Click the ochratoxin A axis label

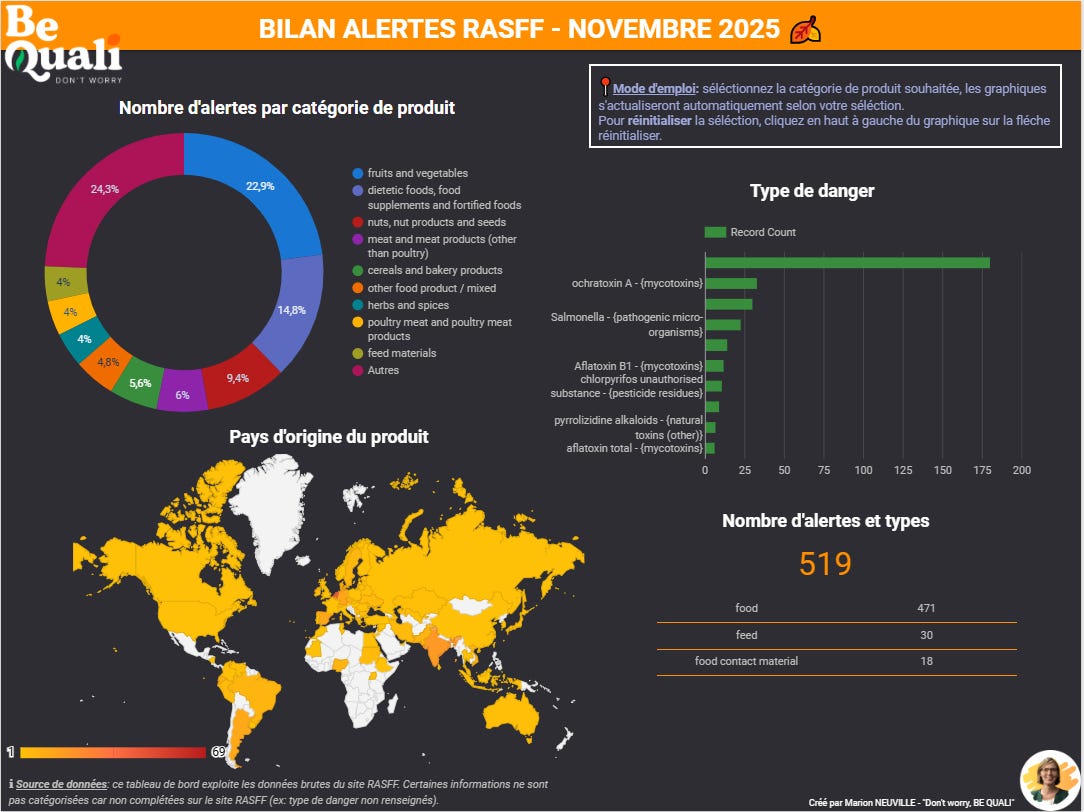[x=637, y=283]
